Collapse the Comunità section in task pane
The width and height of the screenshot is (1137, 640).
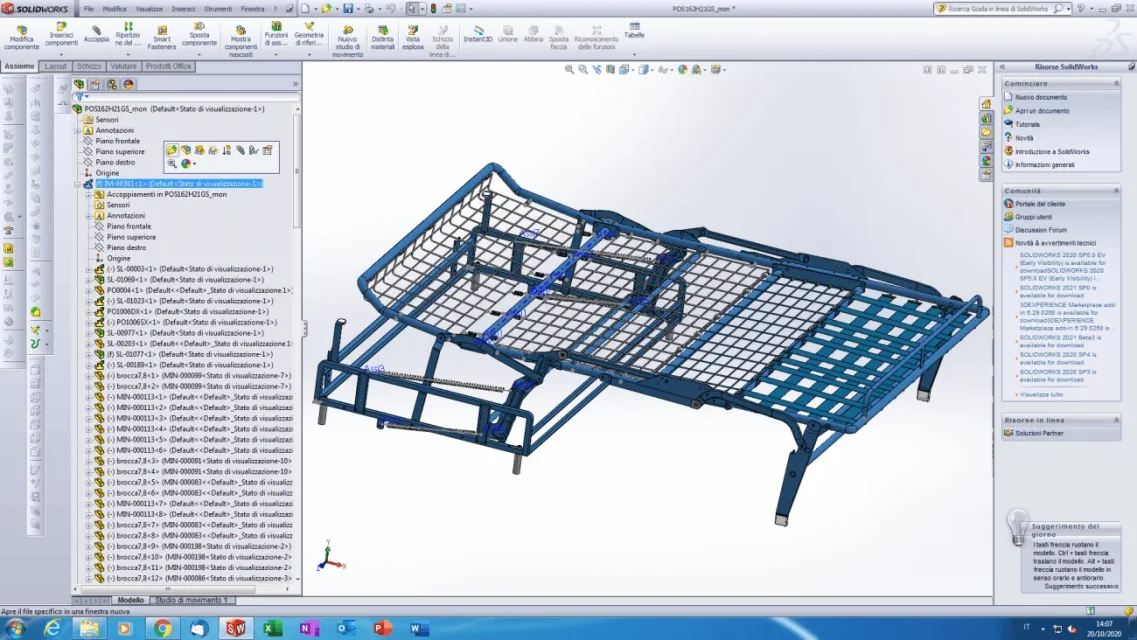coord(1116,191)
